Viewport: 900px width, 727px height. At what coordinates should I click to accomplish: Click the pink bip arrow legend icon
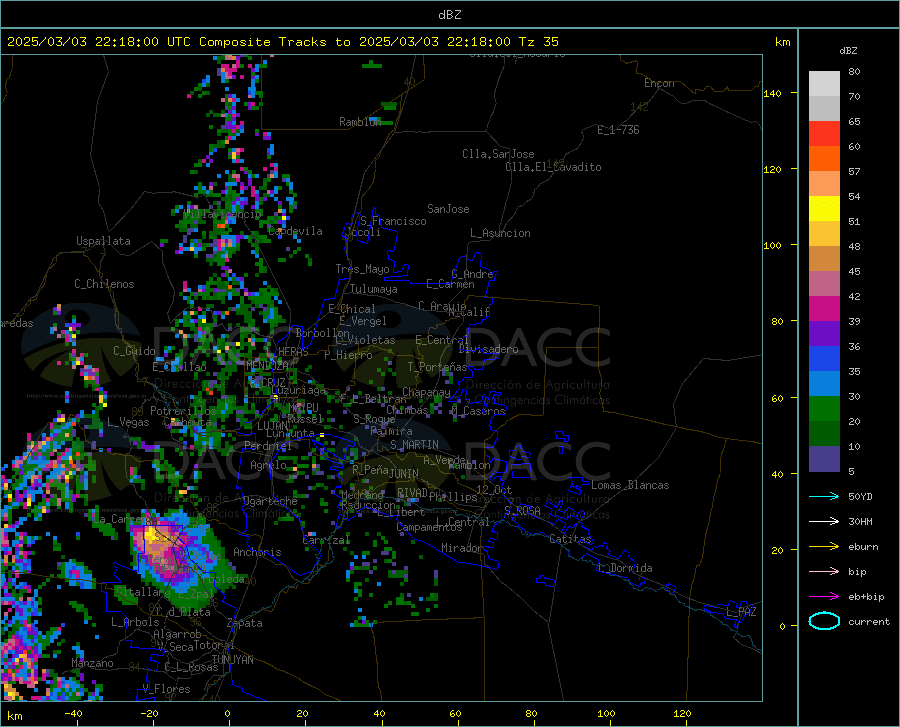[824, 572]
